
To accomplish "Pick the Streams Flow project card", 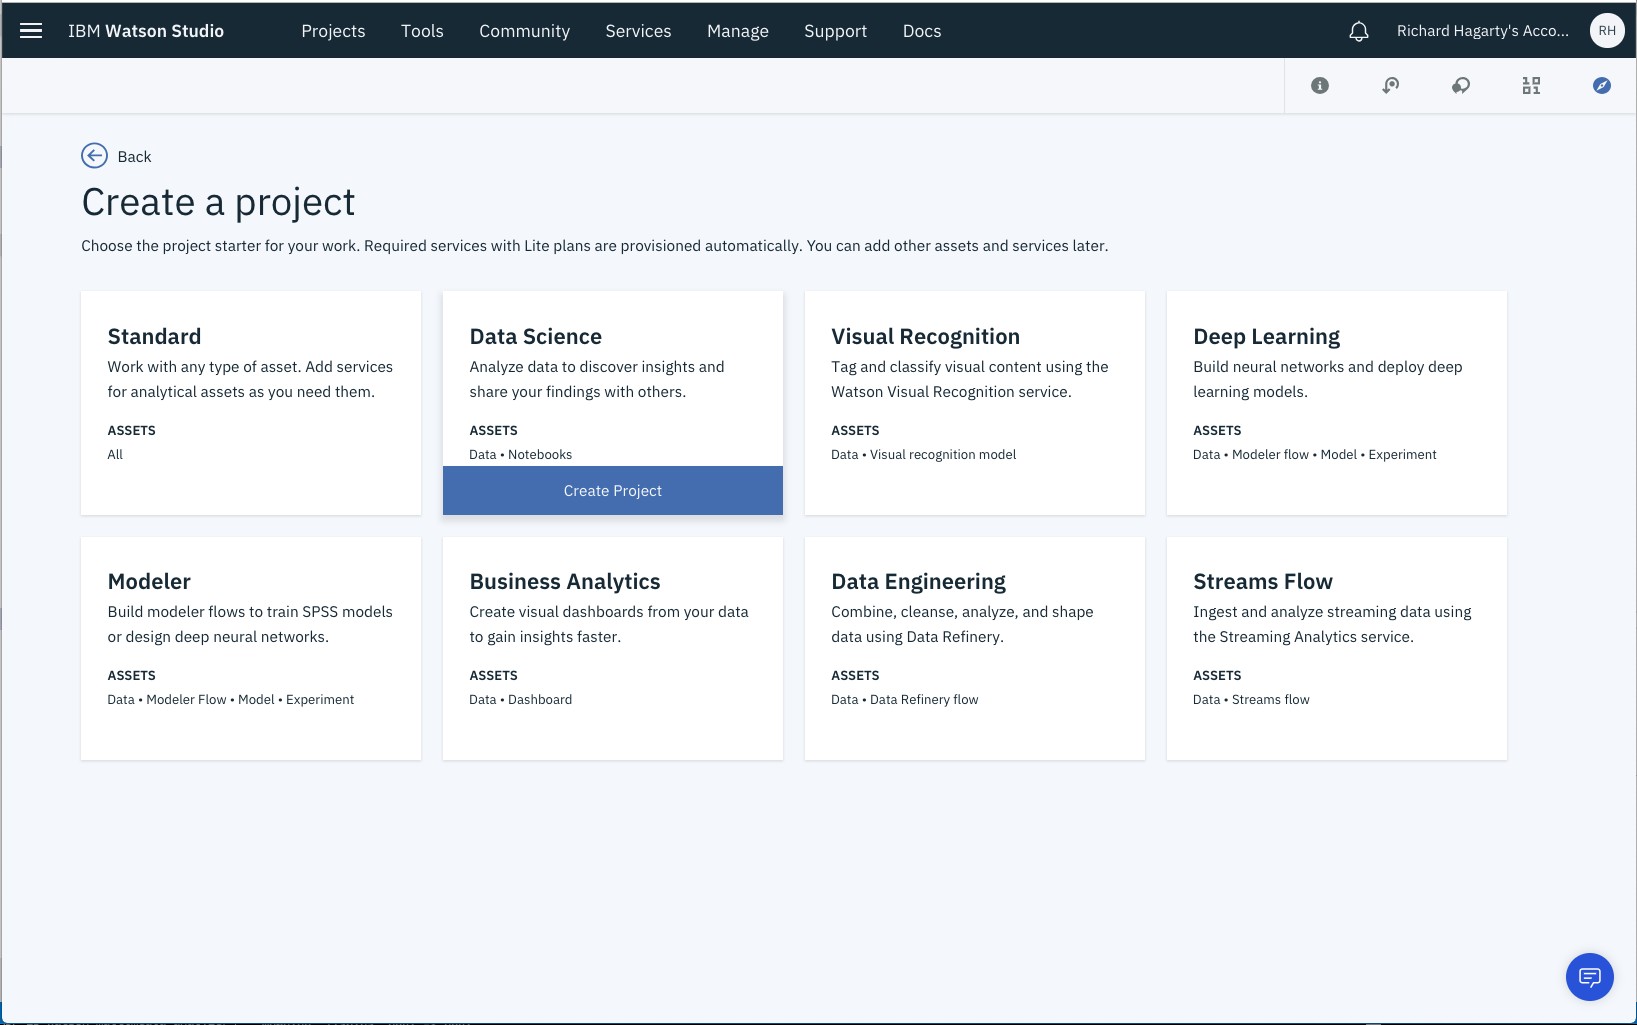I will 1336,648.
